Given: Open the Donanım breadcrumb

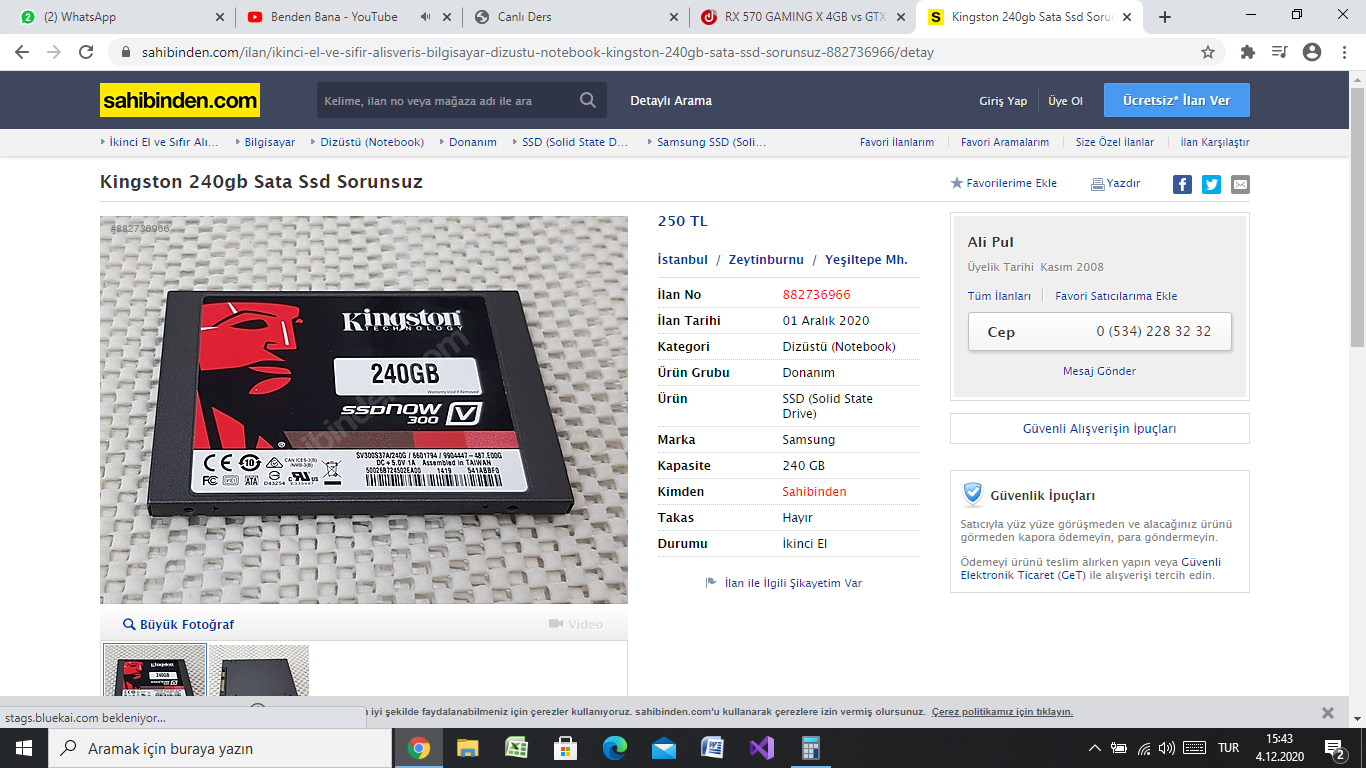Looking at the screenshot, I should click(x=473, y=142).
